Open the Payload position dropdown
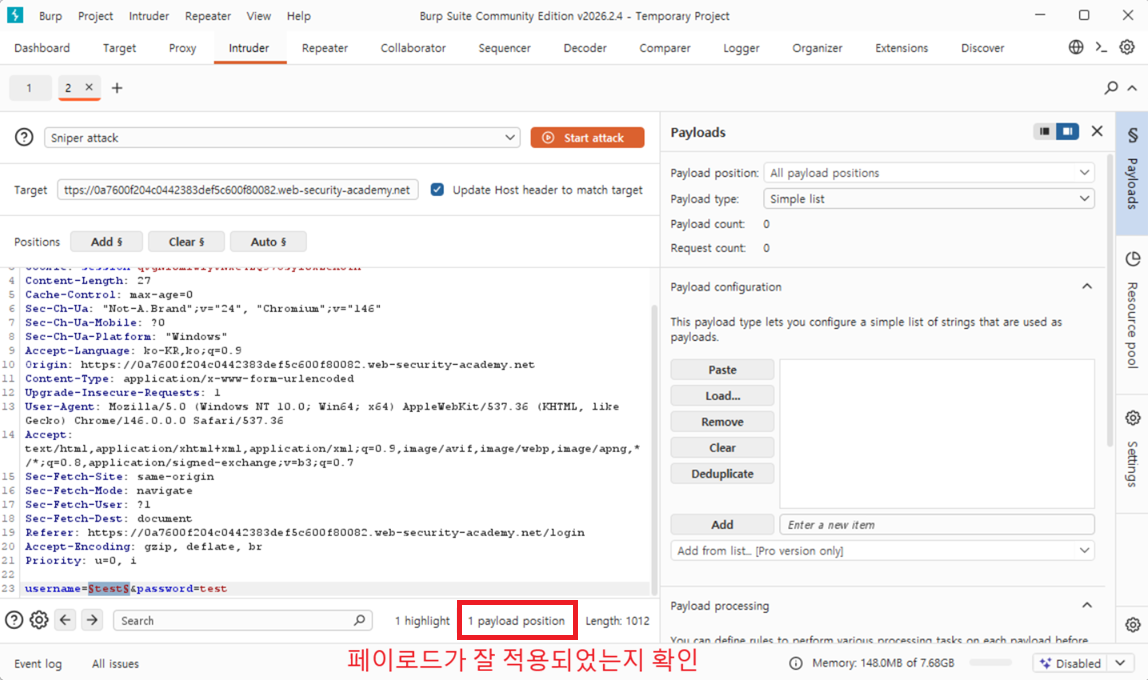 point(928,173)
